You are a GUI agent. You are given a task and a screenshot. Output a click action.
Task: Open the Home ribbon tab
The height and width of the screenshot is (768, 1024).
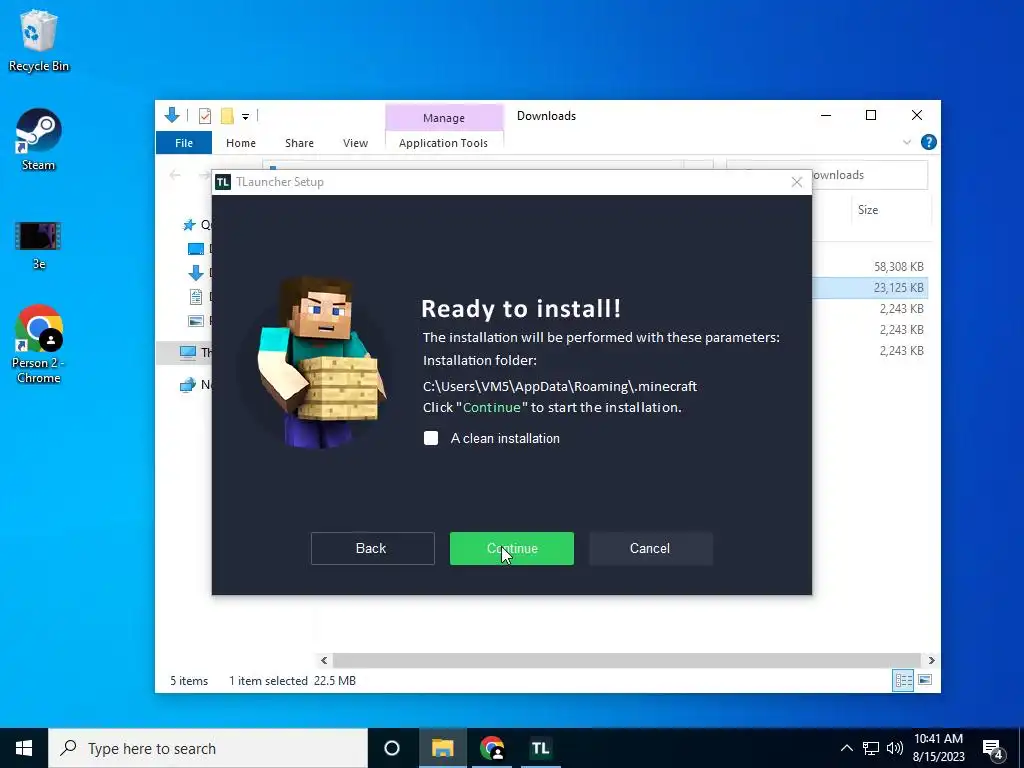[241, 143]
